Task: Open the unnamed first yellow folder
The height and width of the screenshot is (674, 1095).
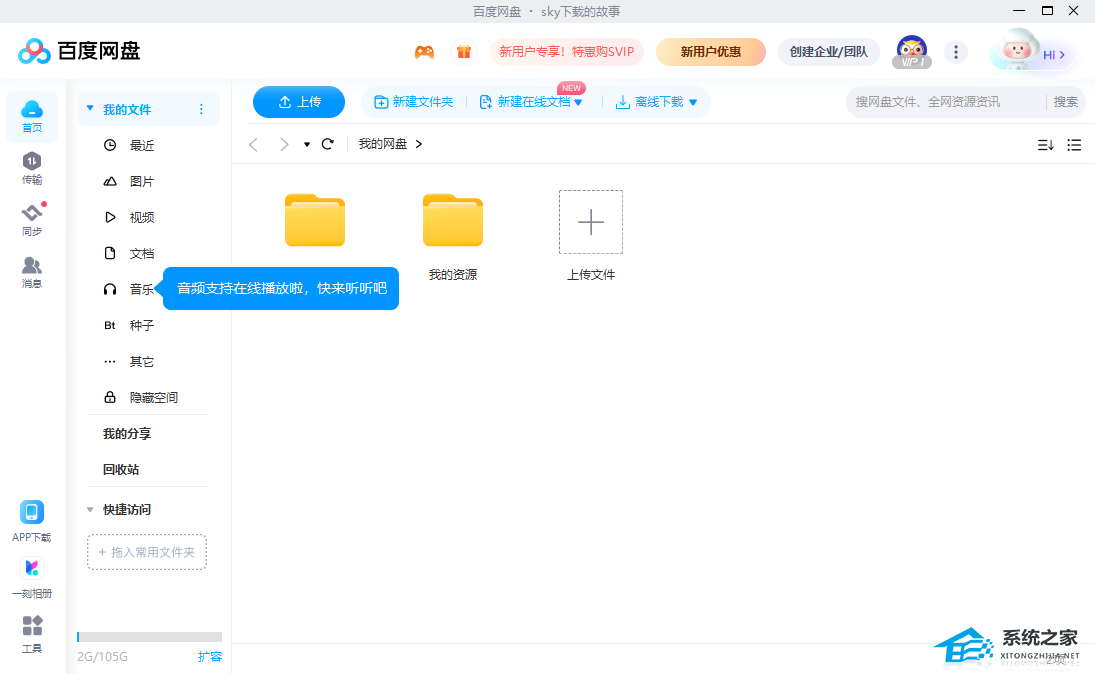Action: pos(315,220)
